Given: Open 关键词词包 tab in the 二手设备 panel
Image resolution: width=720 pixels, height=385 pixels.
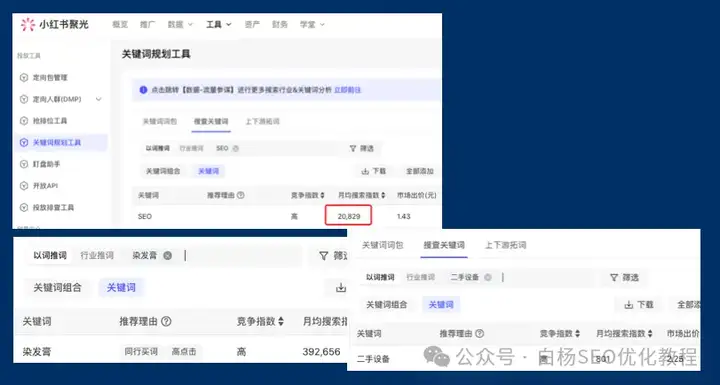Looking at the screenshot, I should tap(382, 245).
